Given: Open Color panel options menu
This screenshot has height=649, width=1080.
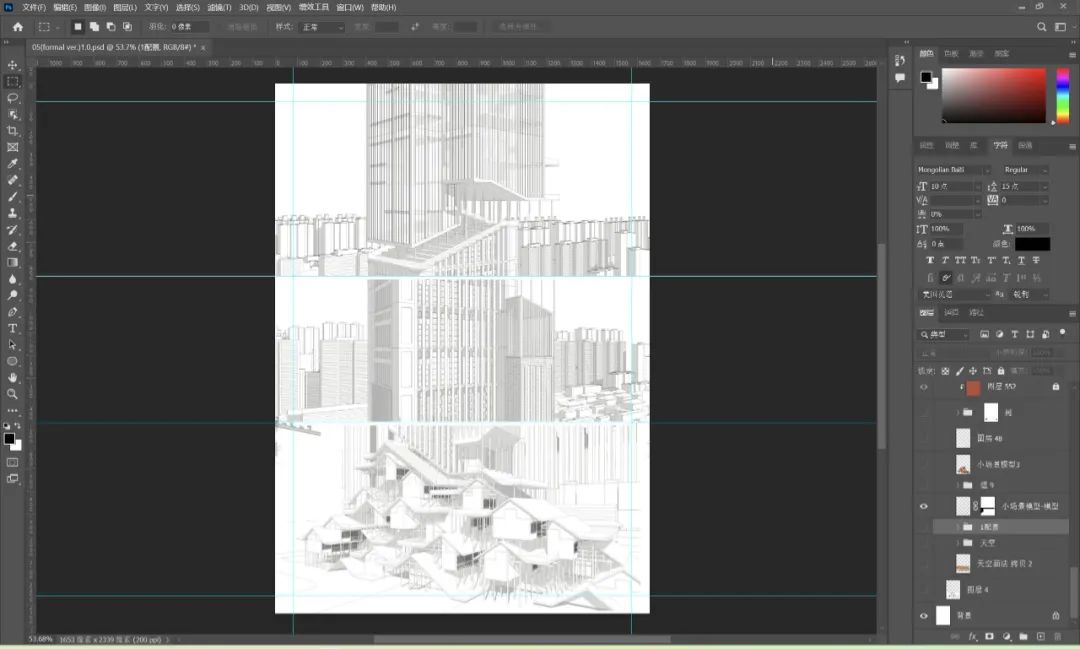Looking at the screenshot, I should 1072,54.
